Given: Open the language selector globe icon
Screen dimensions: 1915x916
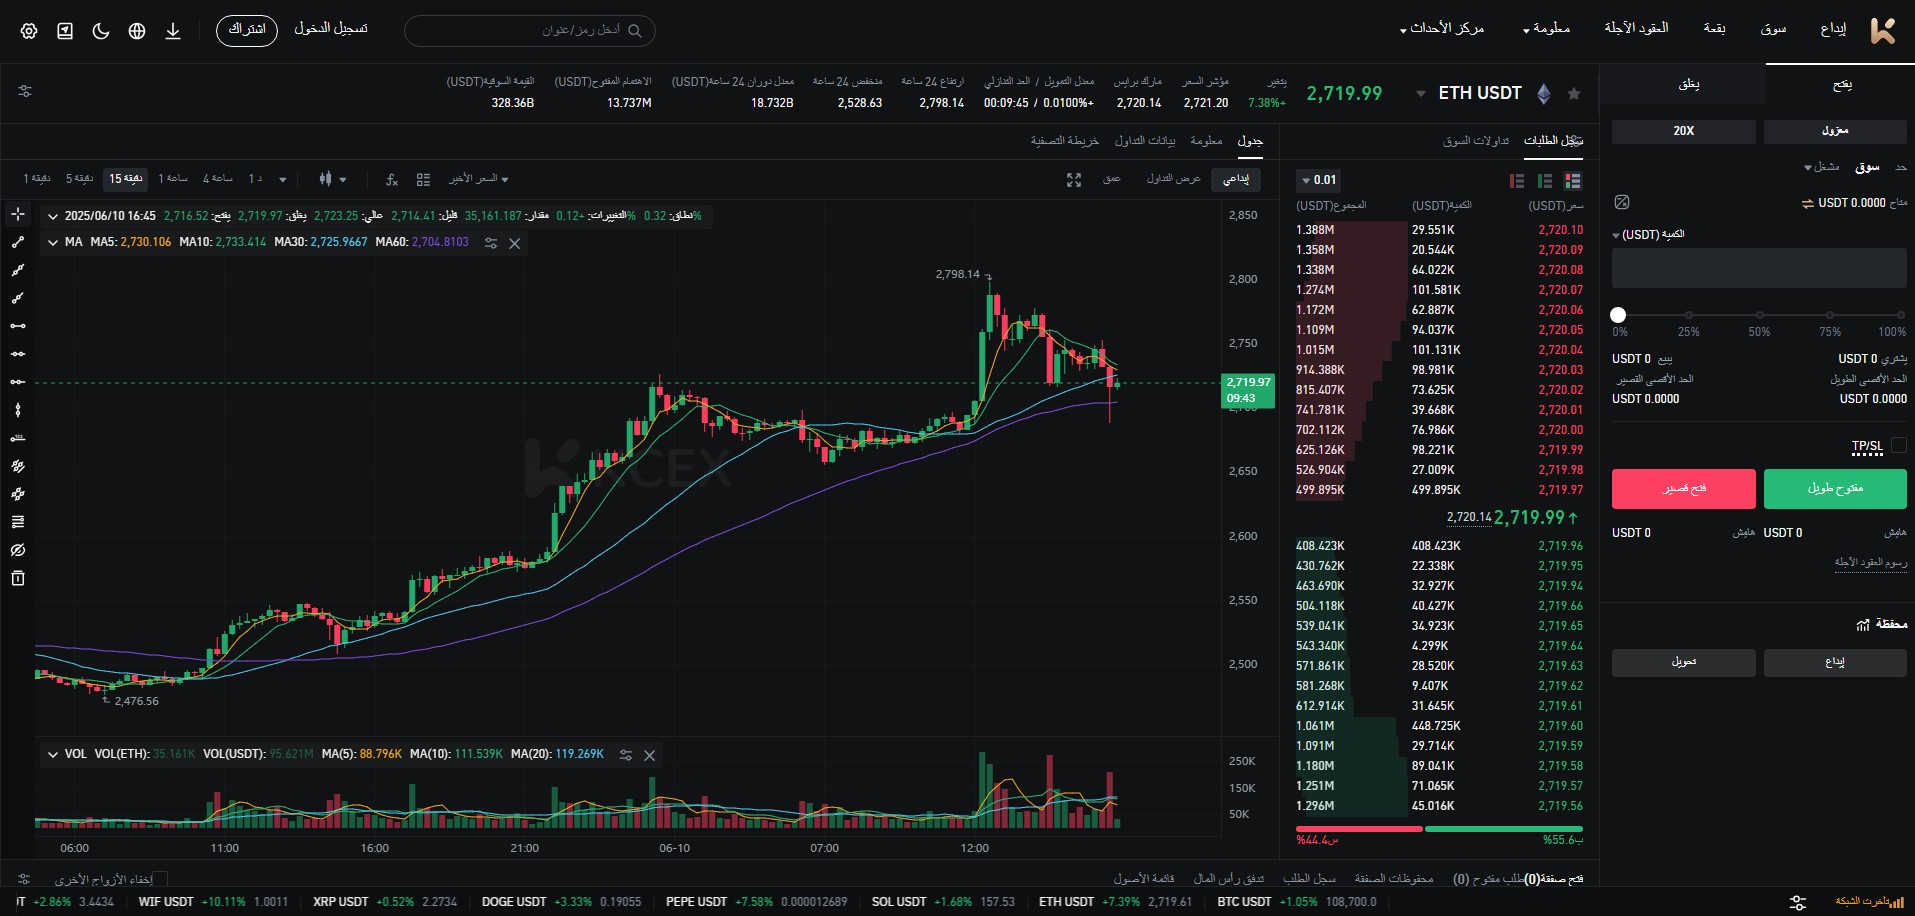Looking at the screenshot, I should [137, 30].
